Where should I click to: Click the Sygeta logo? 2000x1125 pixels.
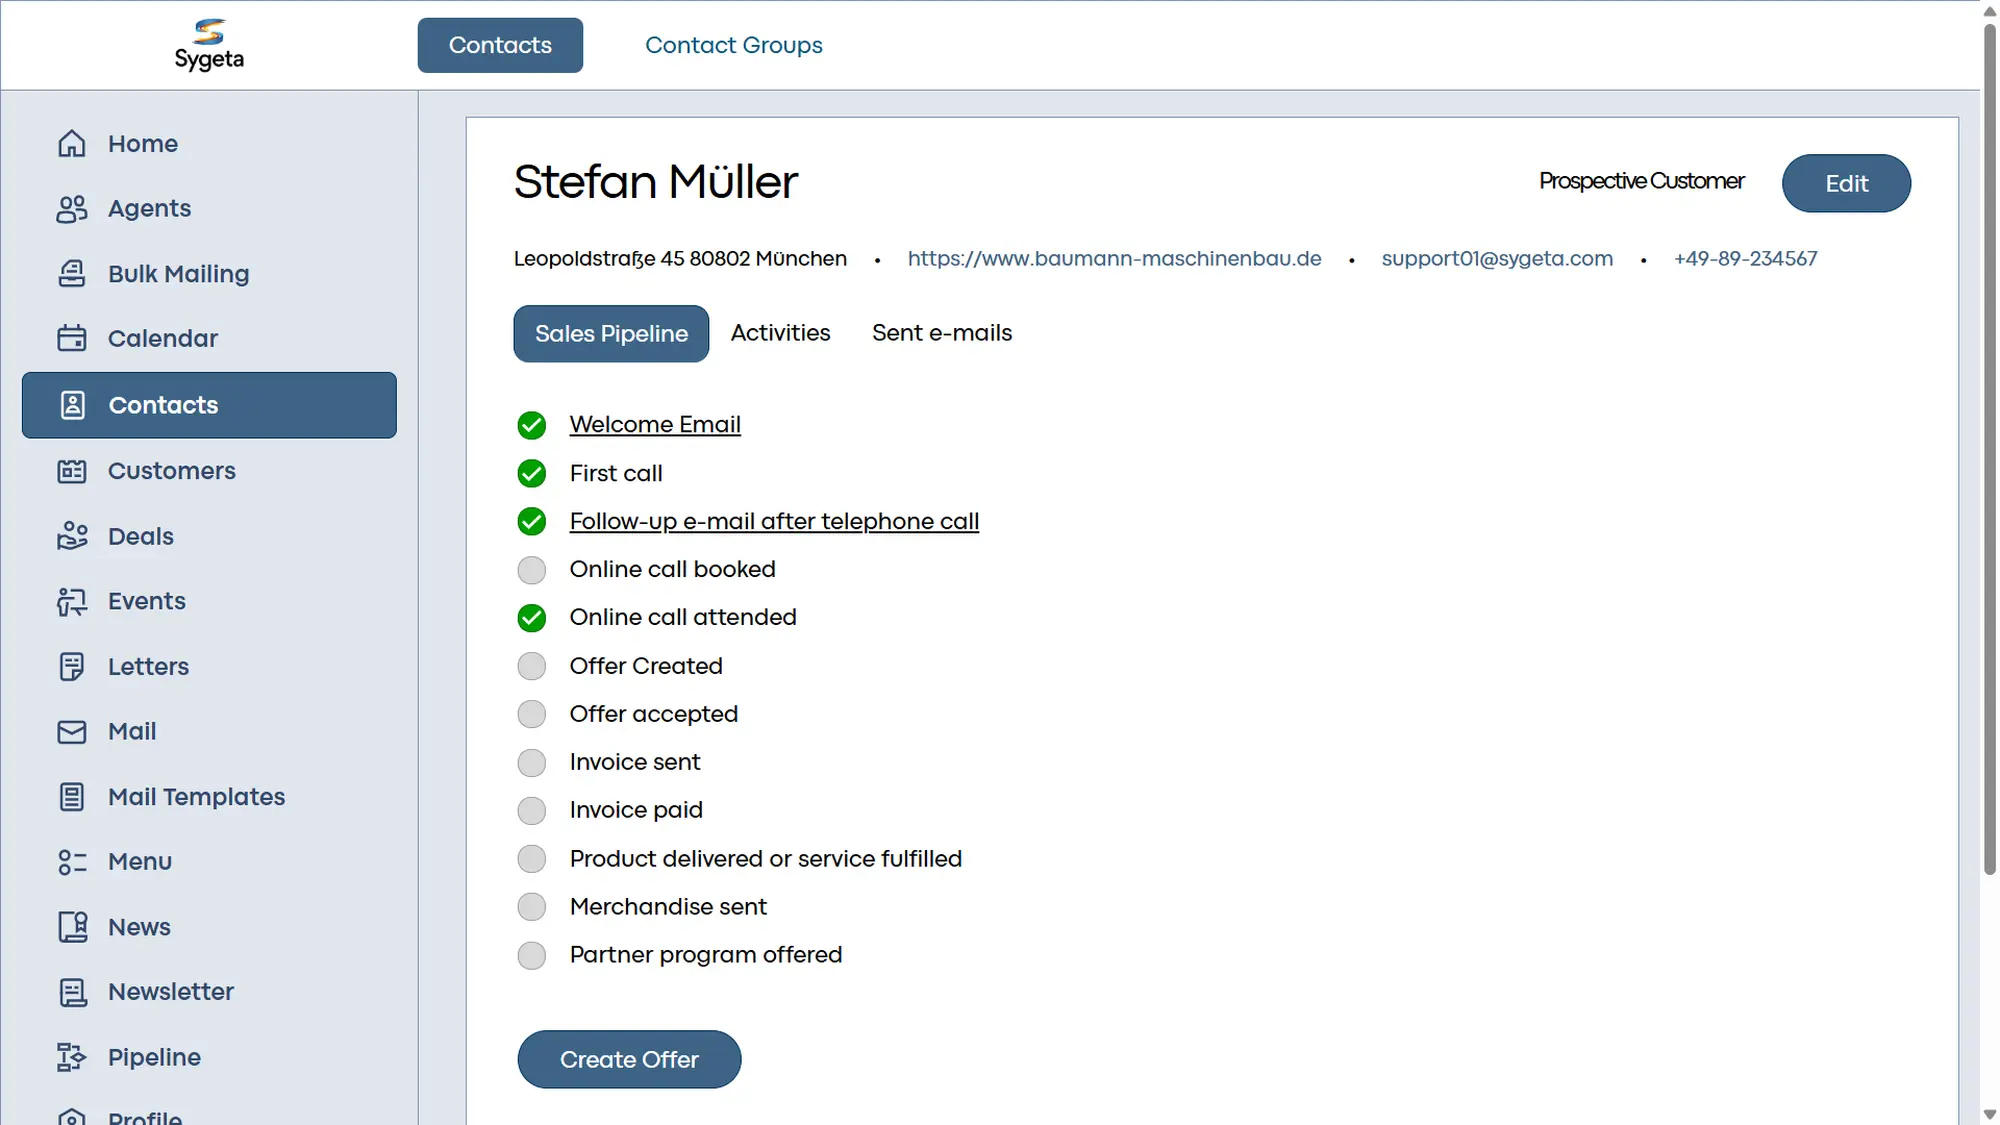click(x=209, y=44)
